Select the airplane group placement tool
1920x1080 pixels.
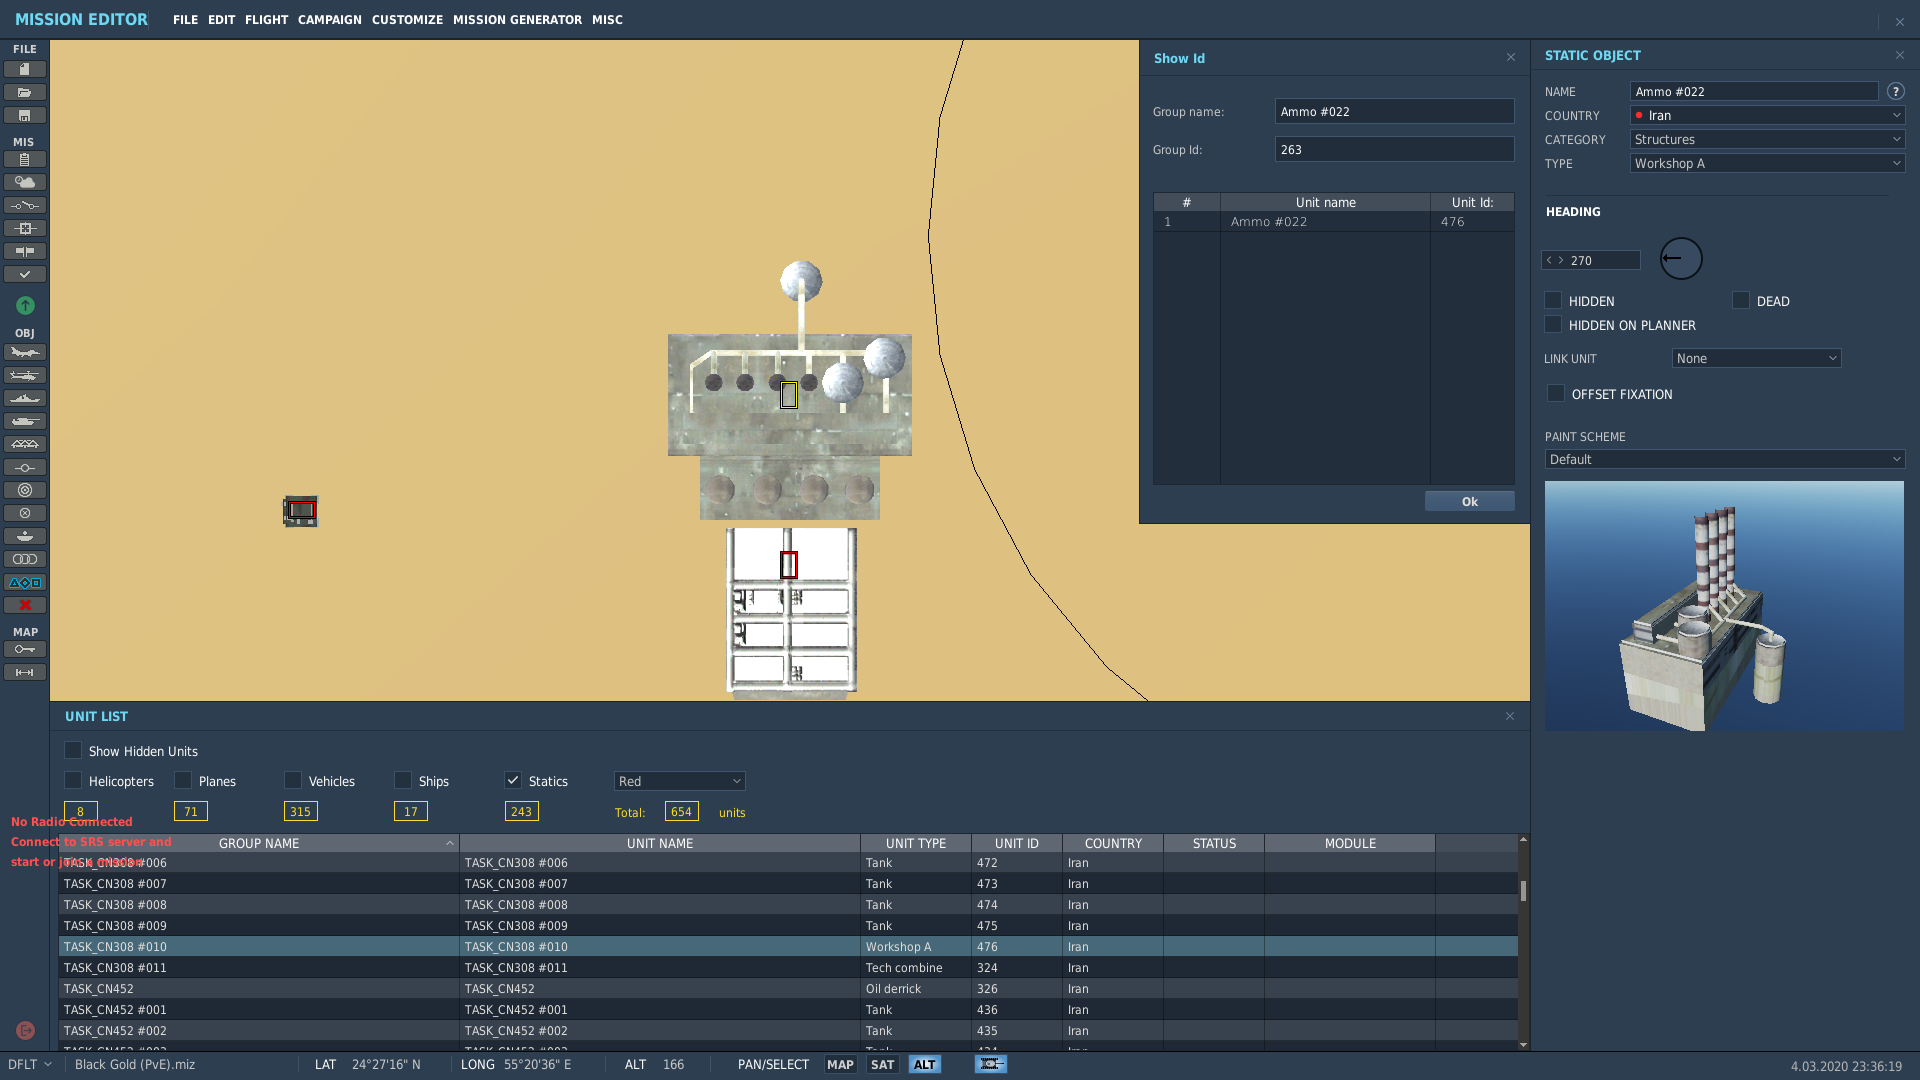25,352
